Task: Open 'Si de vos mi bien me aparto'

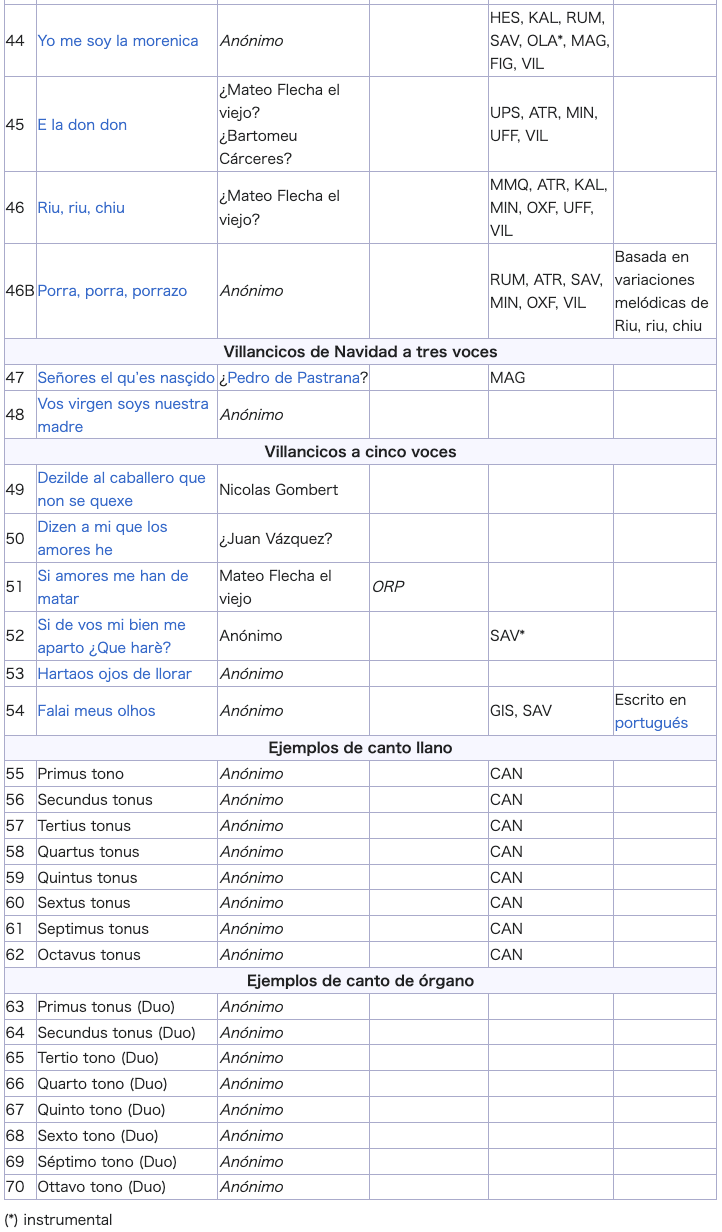Action: (111, 636)
